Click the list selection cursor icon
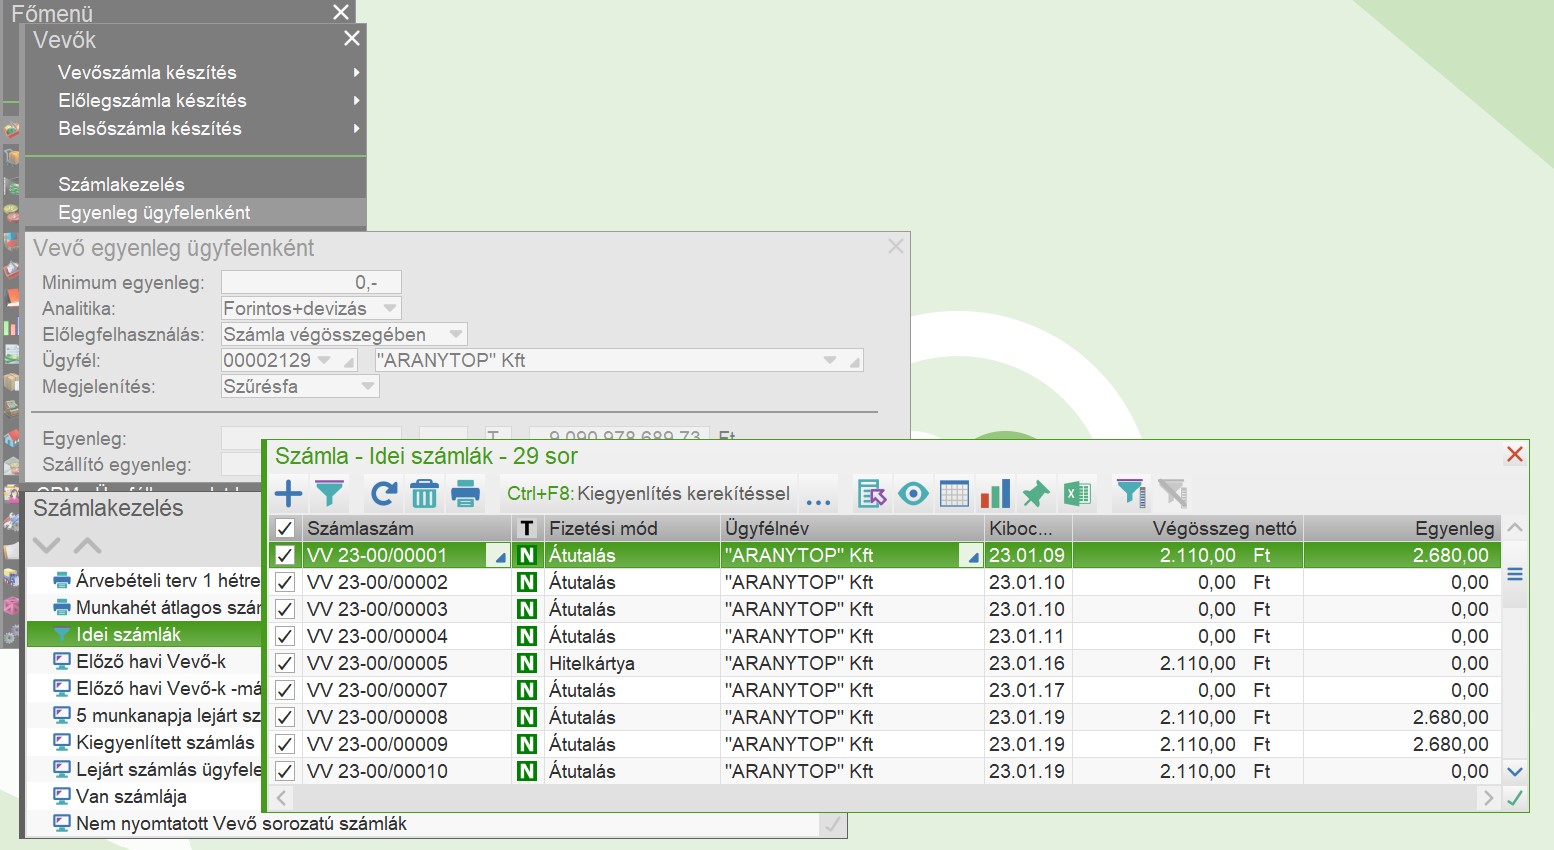The height and width of the screenshot is (850, 1554). pyautogui.click(x=872, y=493)
